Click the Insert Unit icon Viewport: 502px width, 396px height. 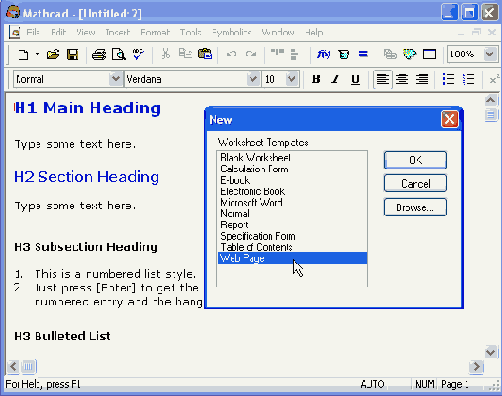(x=344, y=54)
